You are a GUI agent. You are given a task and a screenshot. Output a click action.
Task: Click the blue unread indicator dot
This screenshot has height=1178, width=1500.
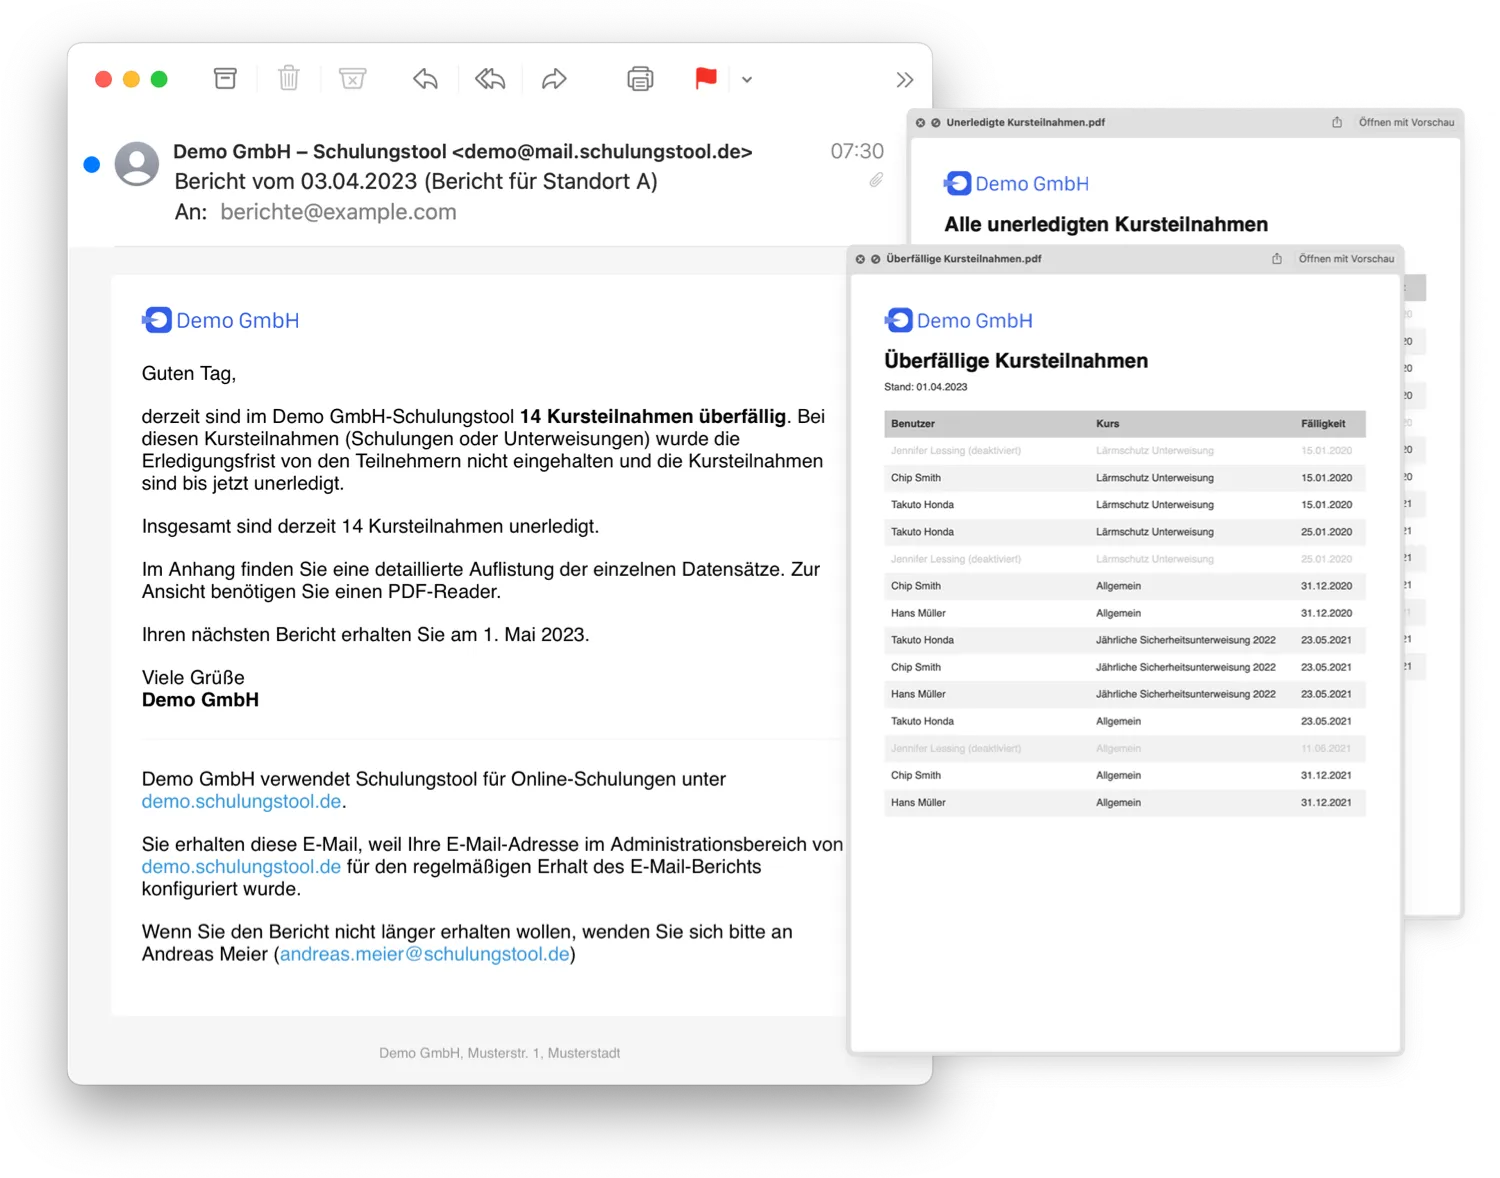pyautogui.click(x=92, y=165)
